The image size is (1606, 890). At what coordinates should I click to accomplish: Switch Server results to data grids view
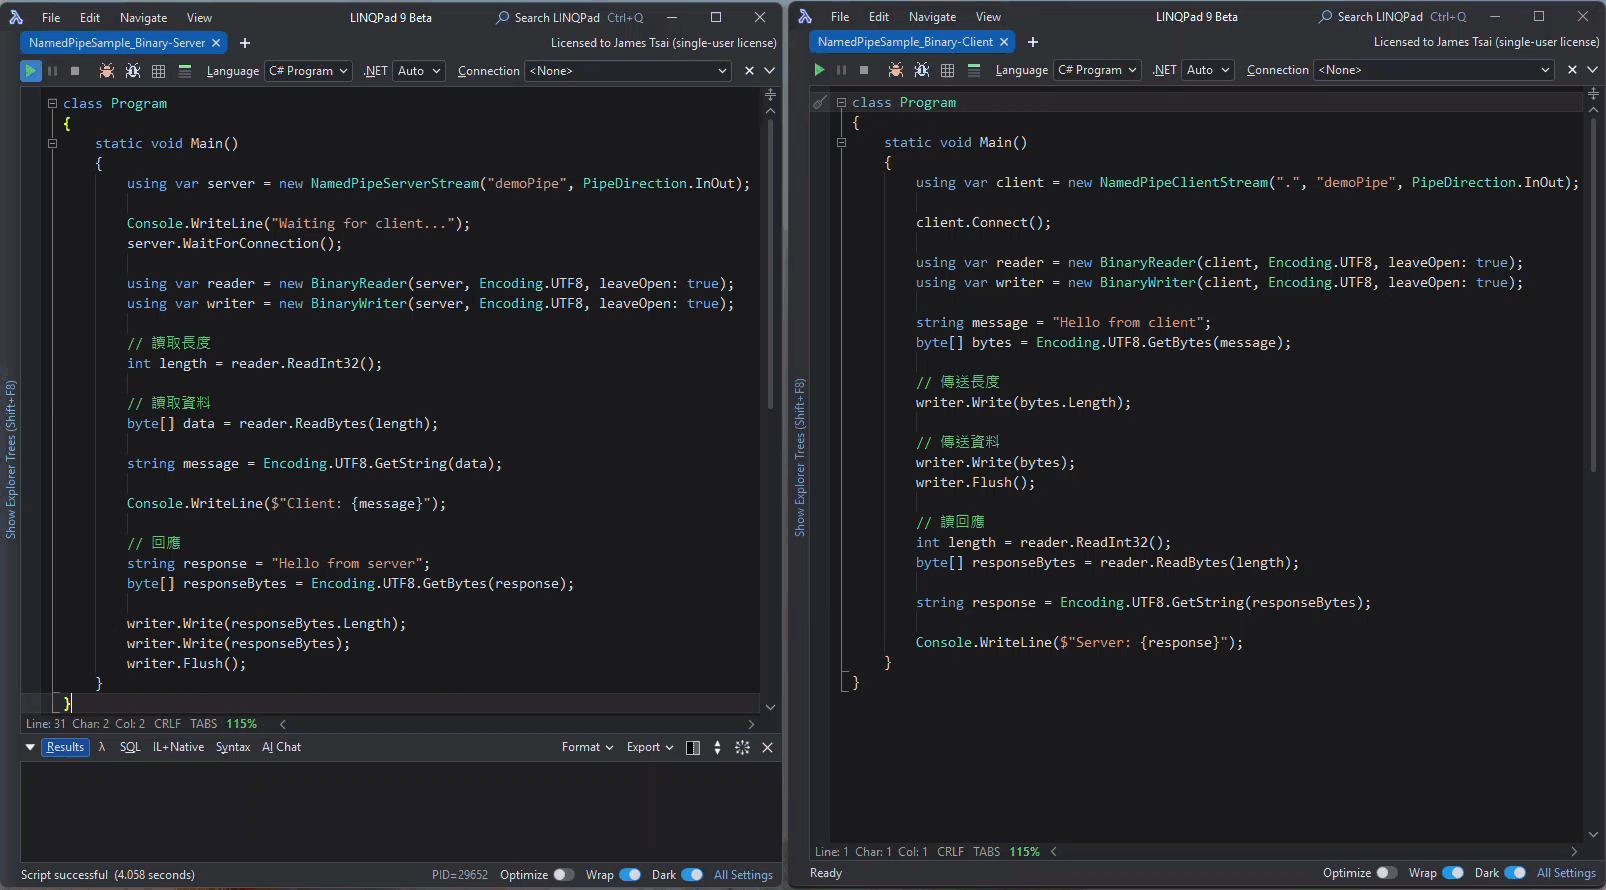(x=158, y=71)
